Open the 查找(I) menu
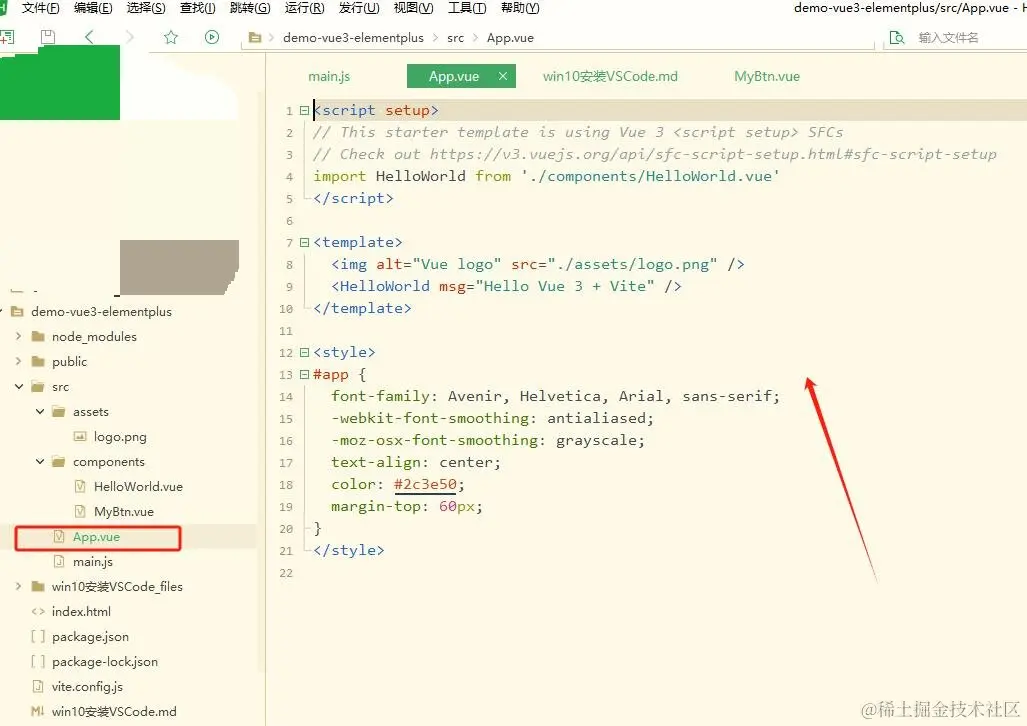Screen dimensions: 1027x726 198,8
